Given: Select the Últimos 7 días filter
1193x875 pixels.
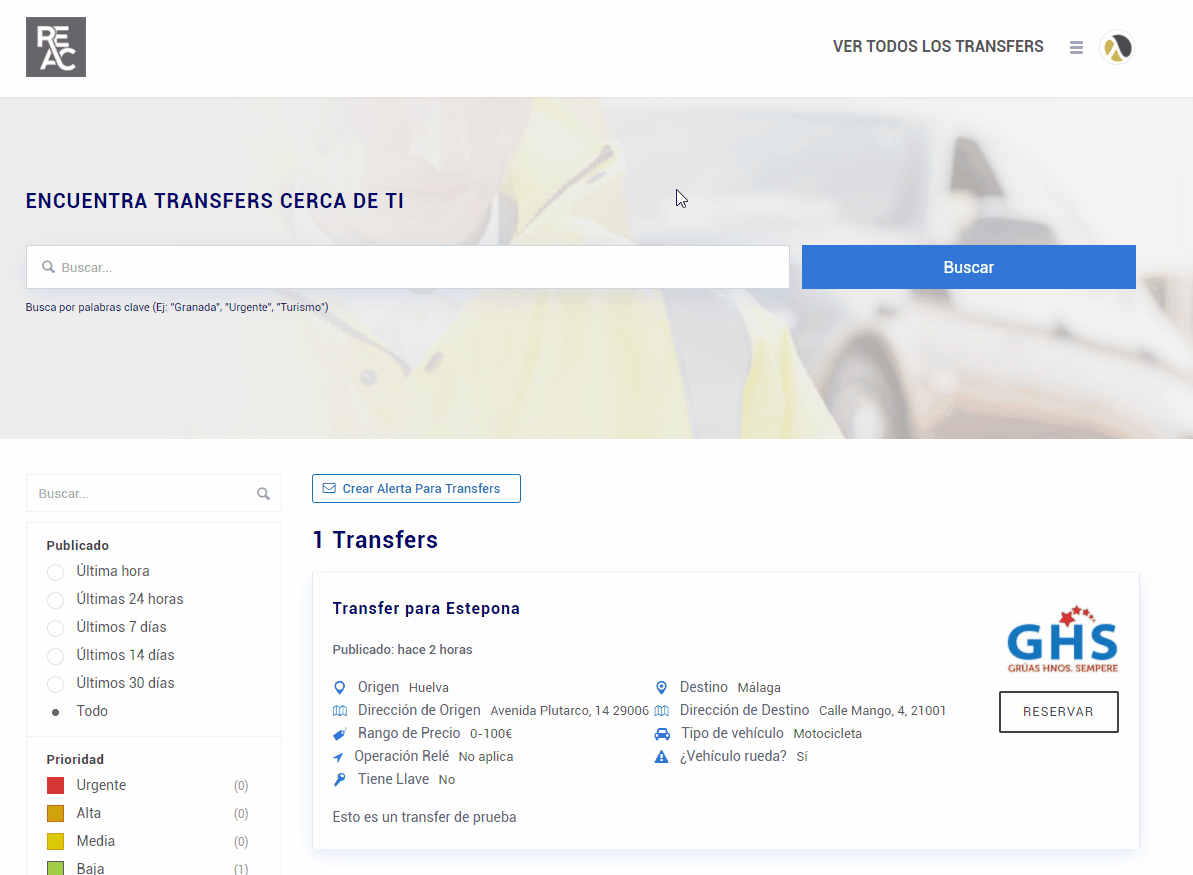Looking at the screenshot, I should (x=56, y=628).
